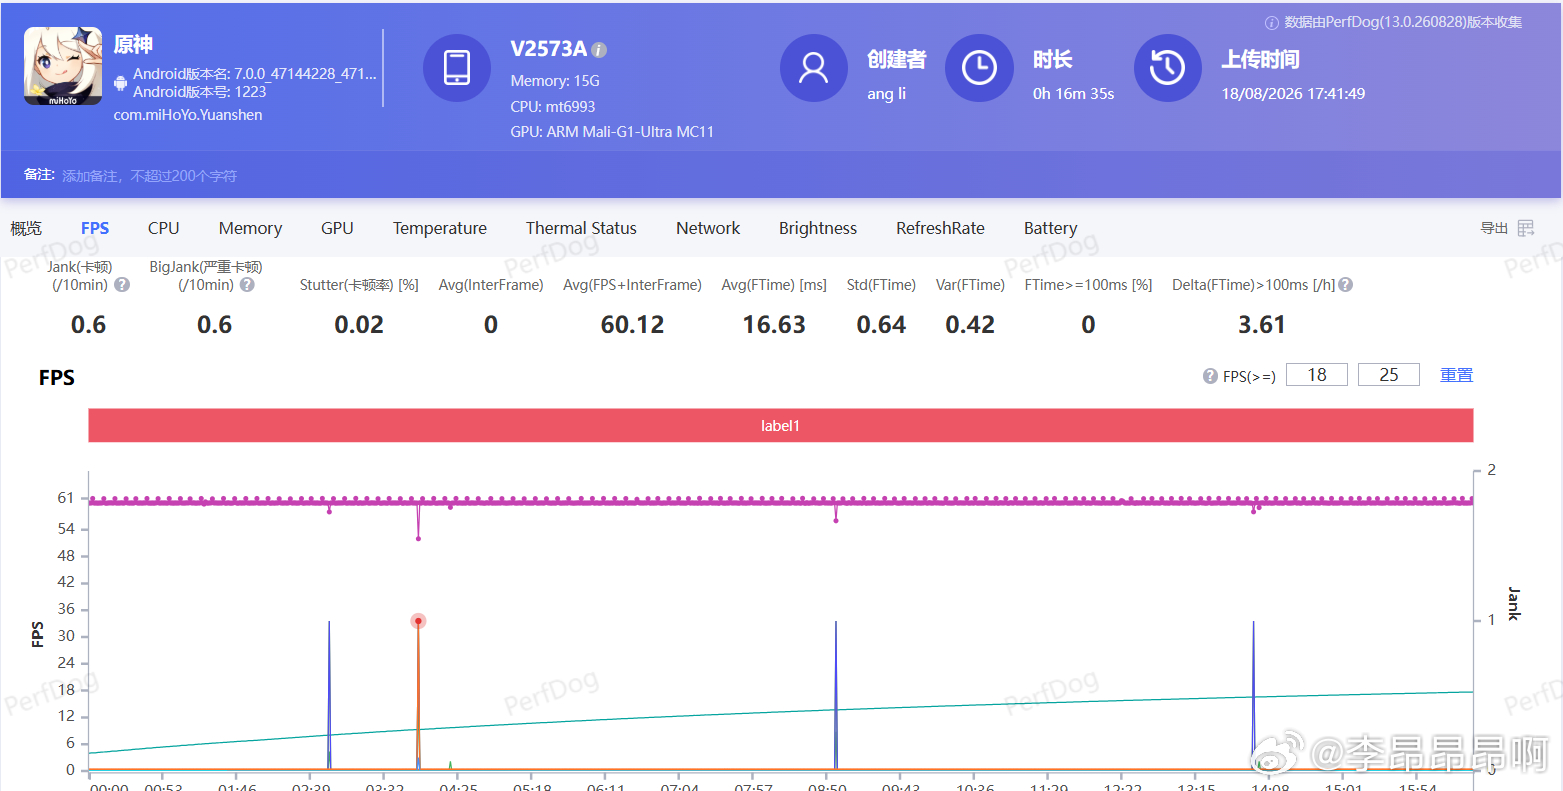This screenshot has height=791, width=1563.
Task: Click info icon next to V2573A
Action: (x=599, y=50)
